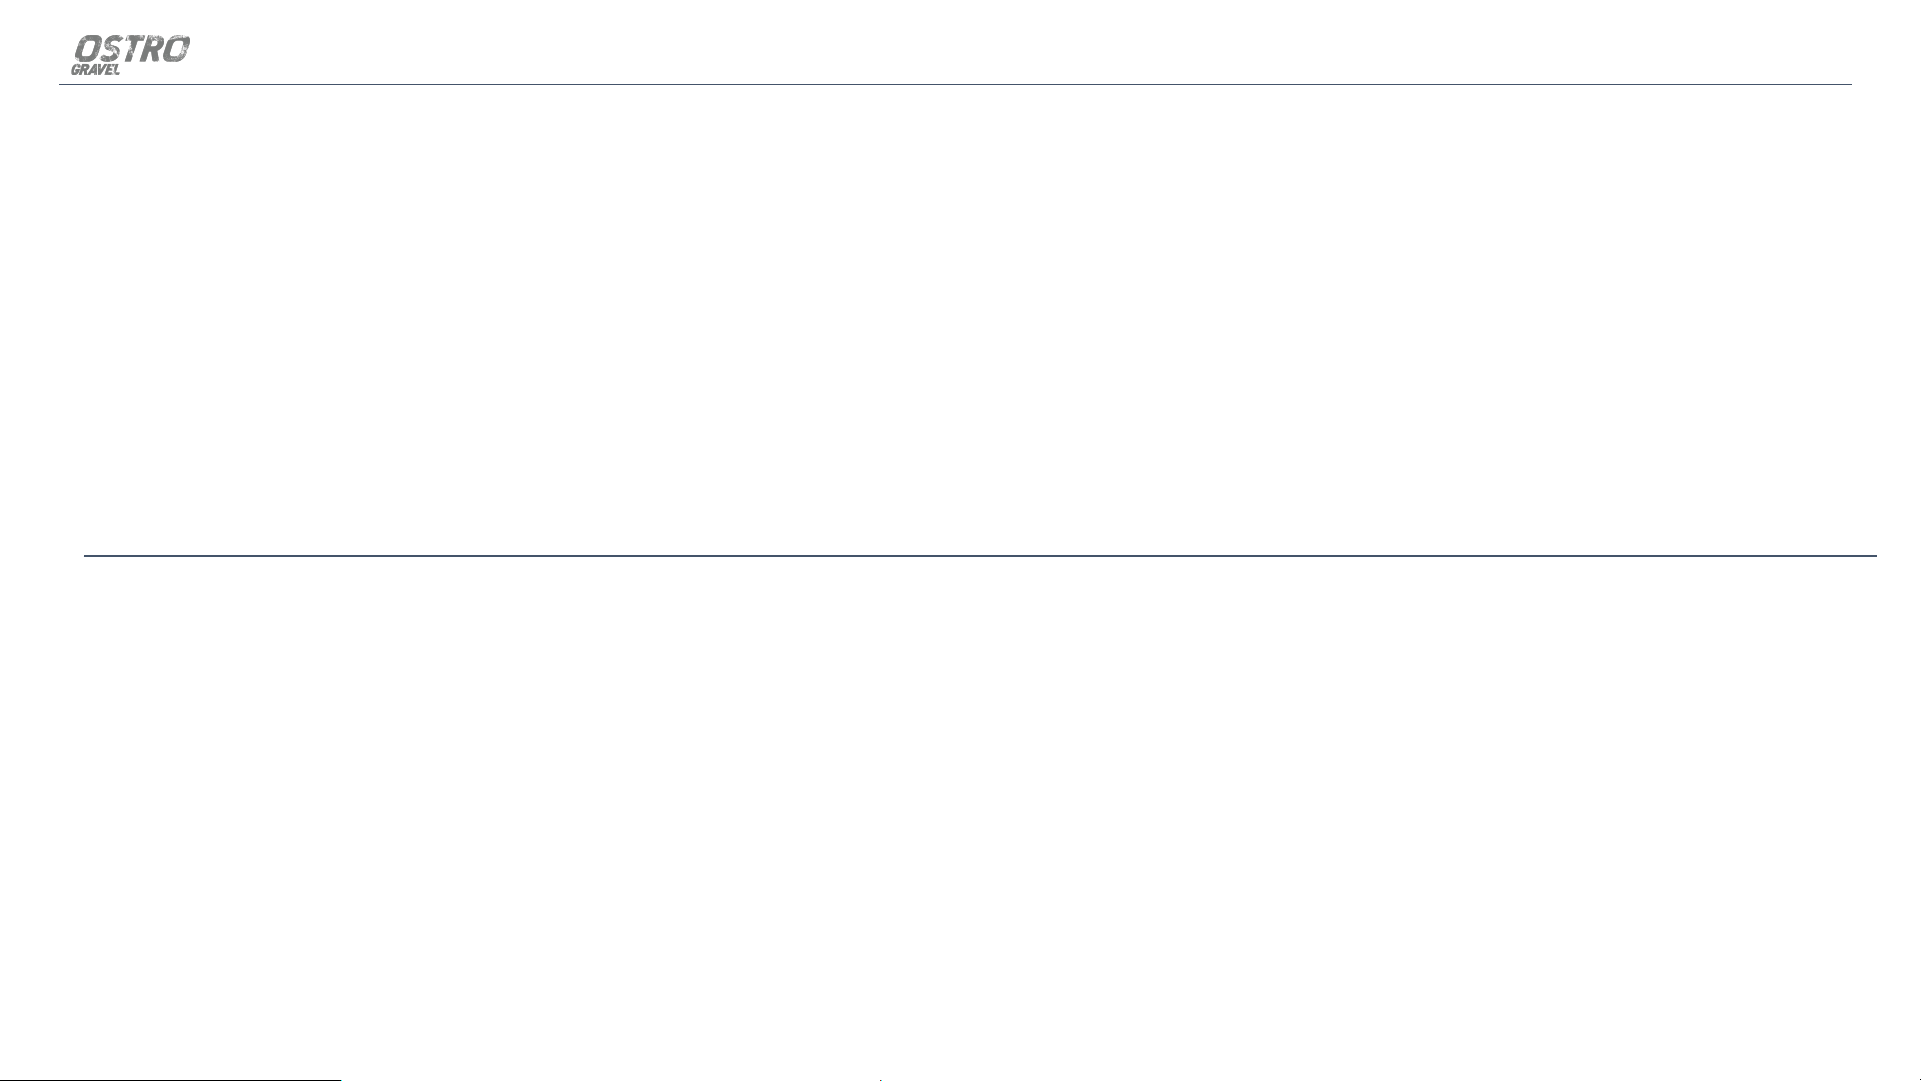
Task: Click the right end of the middle rule
Action: (x=1874, y=555)
